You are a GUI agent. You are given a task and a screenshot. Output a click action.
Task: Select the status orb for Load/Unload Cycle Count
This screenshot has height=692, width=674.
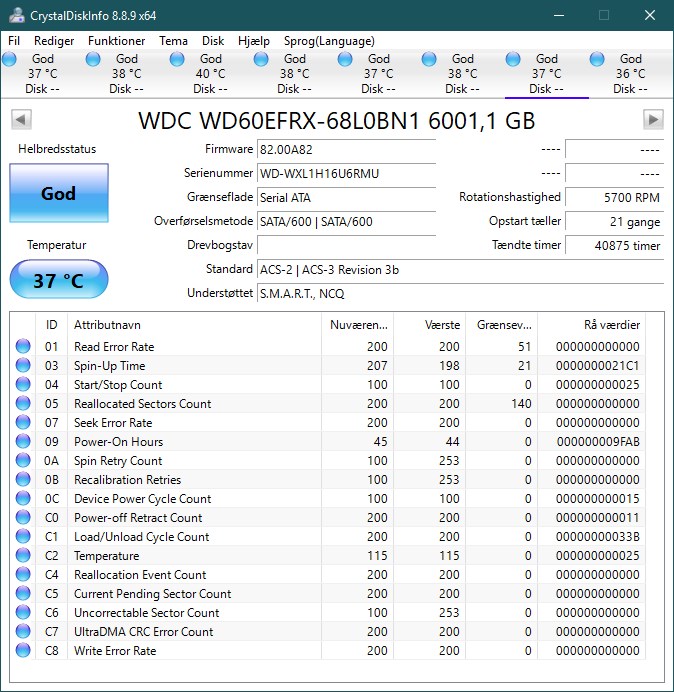click(23, 536)
